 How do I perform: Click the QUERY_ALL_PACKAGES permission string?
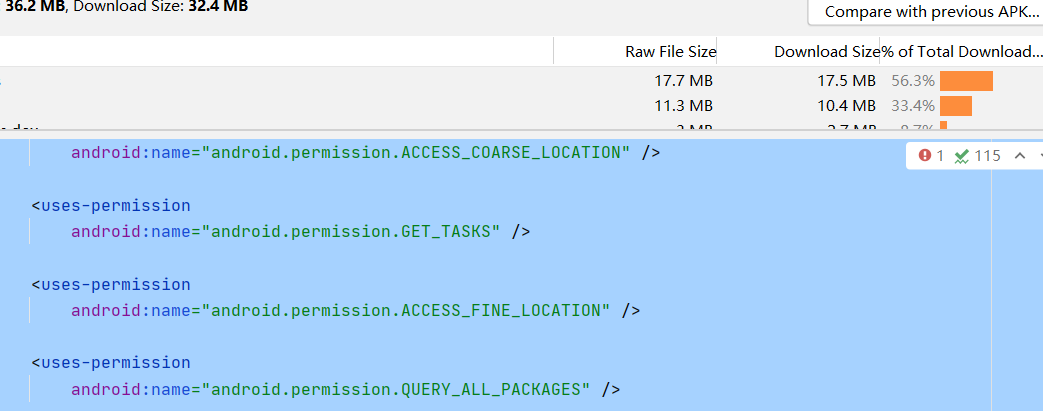pos(397,388)
